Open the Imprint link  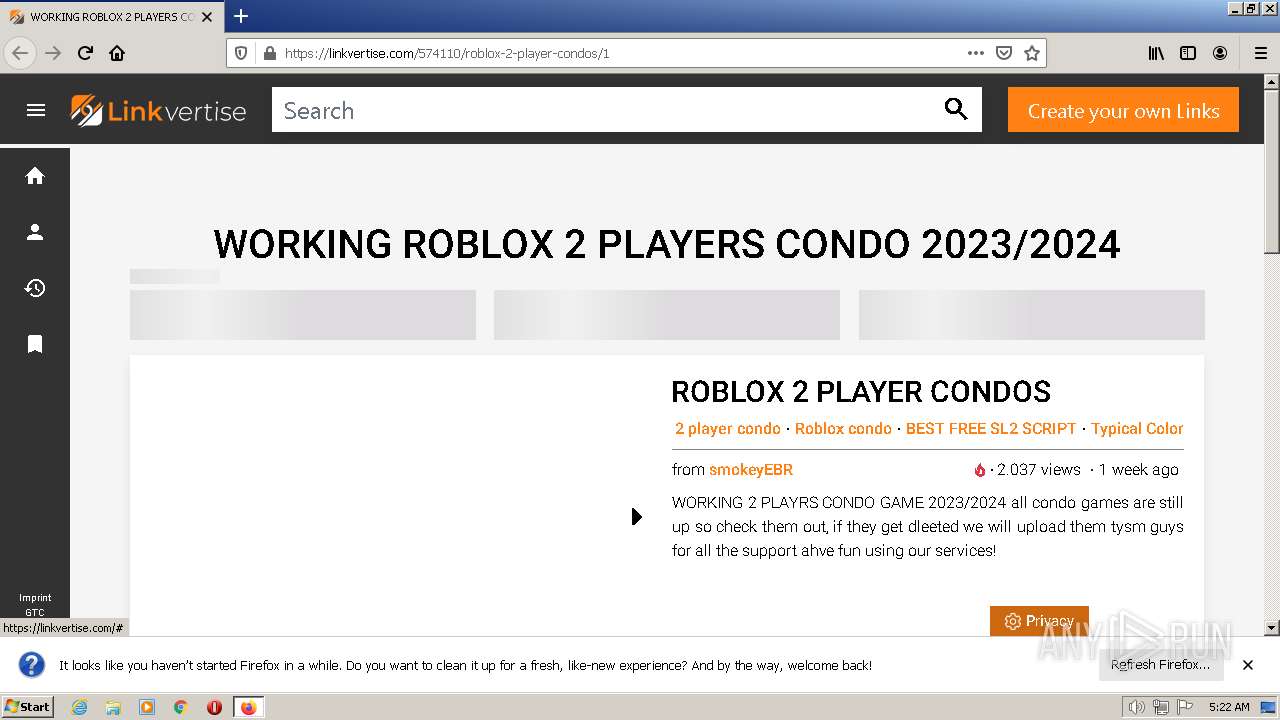(x=35, y=598)
